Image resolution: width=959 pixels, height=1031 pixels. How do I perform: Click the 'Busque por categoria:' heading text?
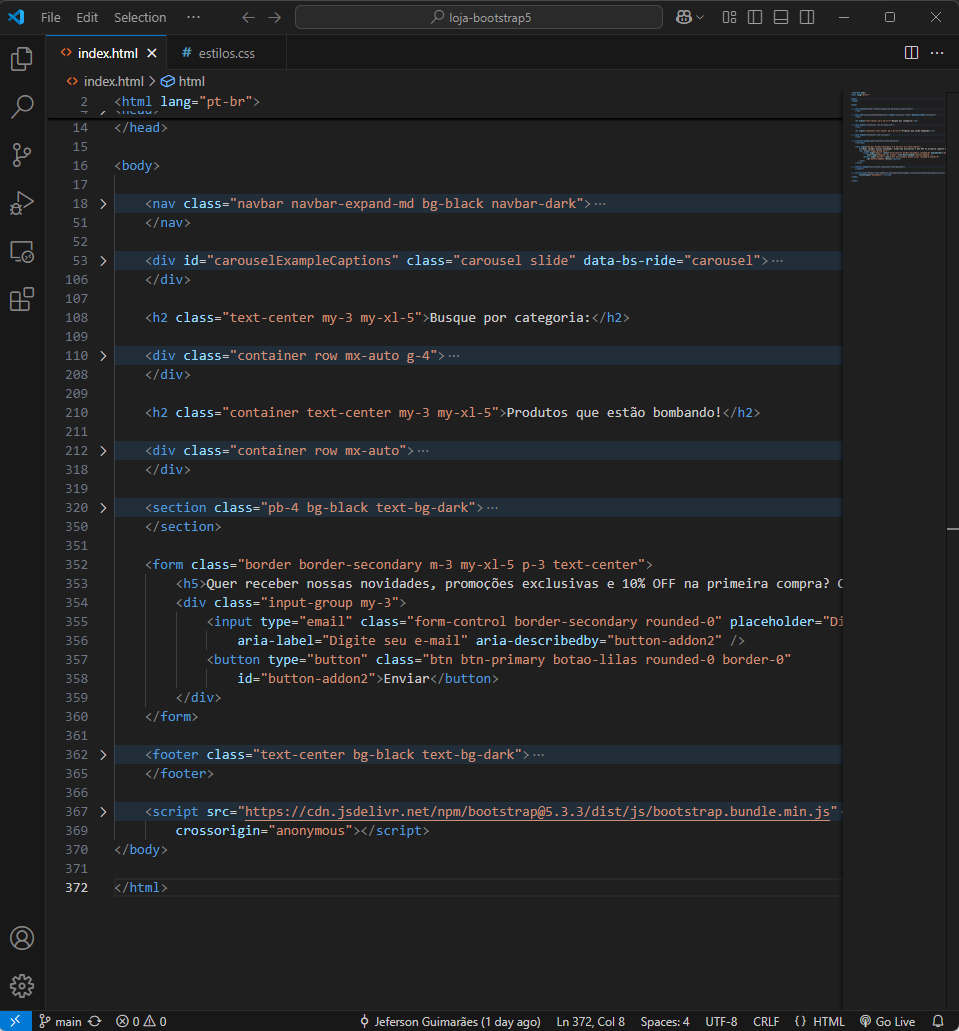pos(510,318)
